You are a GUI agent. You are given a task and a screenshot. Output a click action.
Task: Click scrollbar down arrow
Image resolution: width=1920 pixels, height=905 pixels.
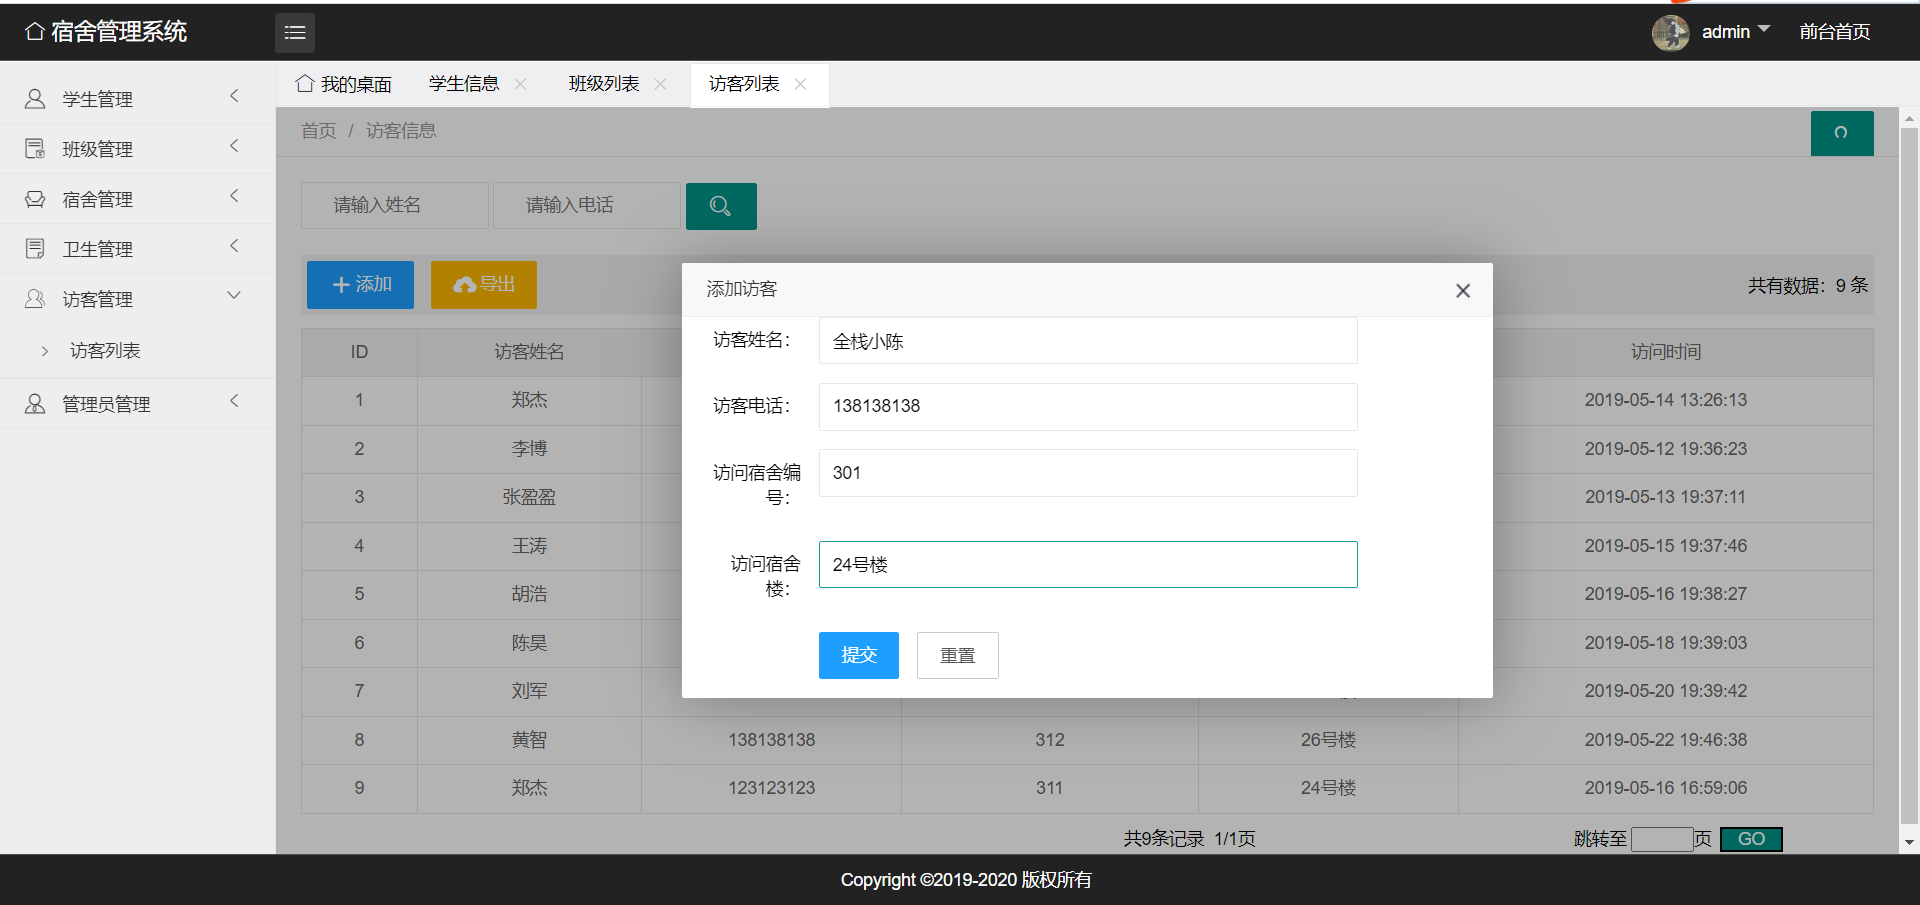click(1909, 842)
